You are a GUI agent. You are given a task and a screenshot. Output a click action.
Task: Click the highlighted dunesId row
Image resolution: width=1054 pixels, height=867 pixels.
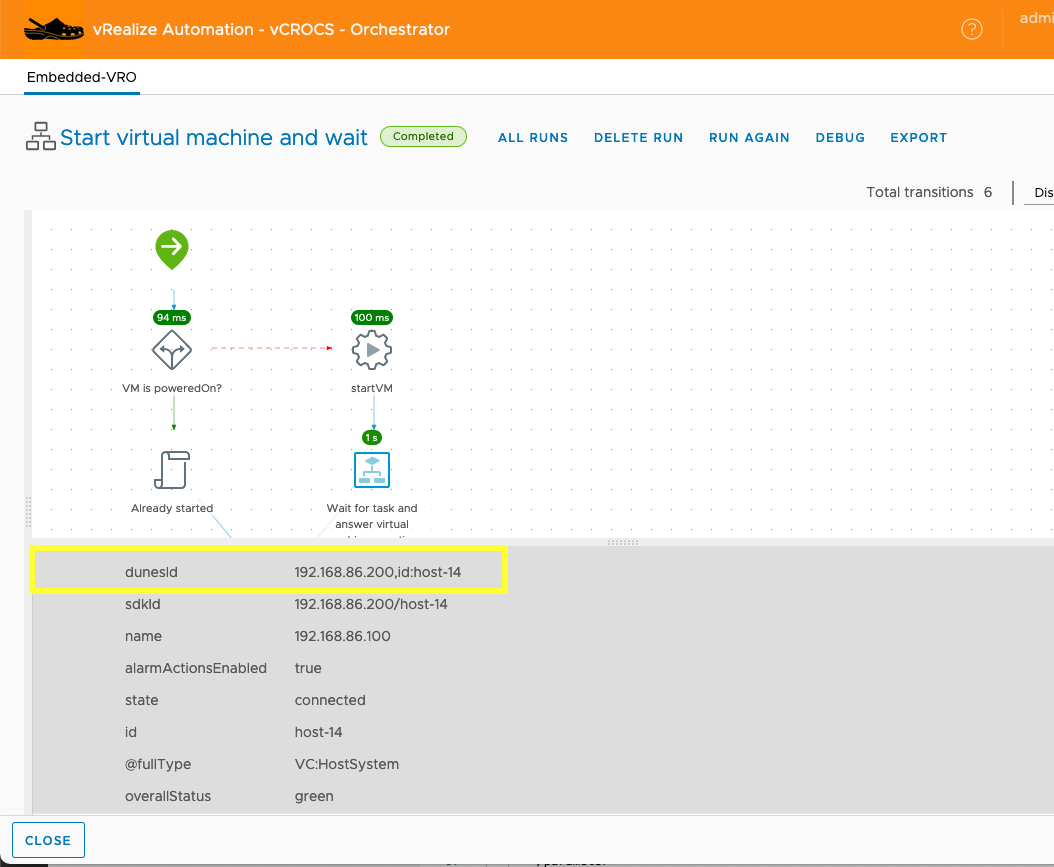pos(269,572)
